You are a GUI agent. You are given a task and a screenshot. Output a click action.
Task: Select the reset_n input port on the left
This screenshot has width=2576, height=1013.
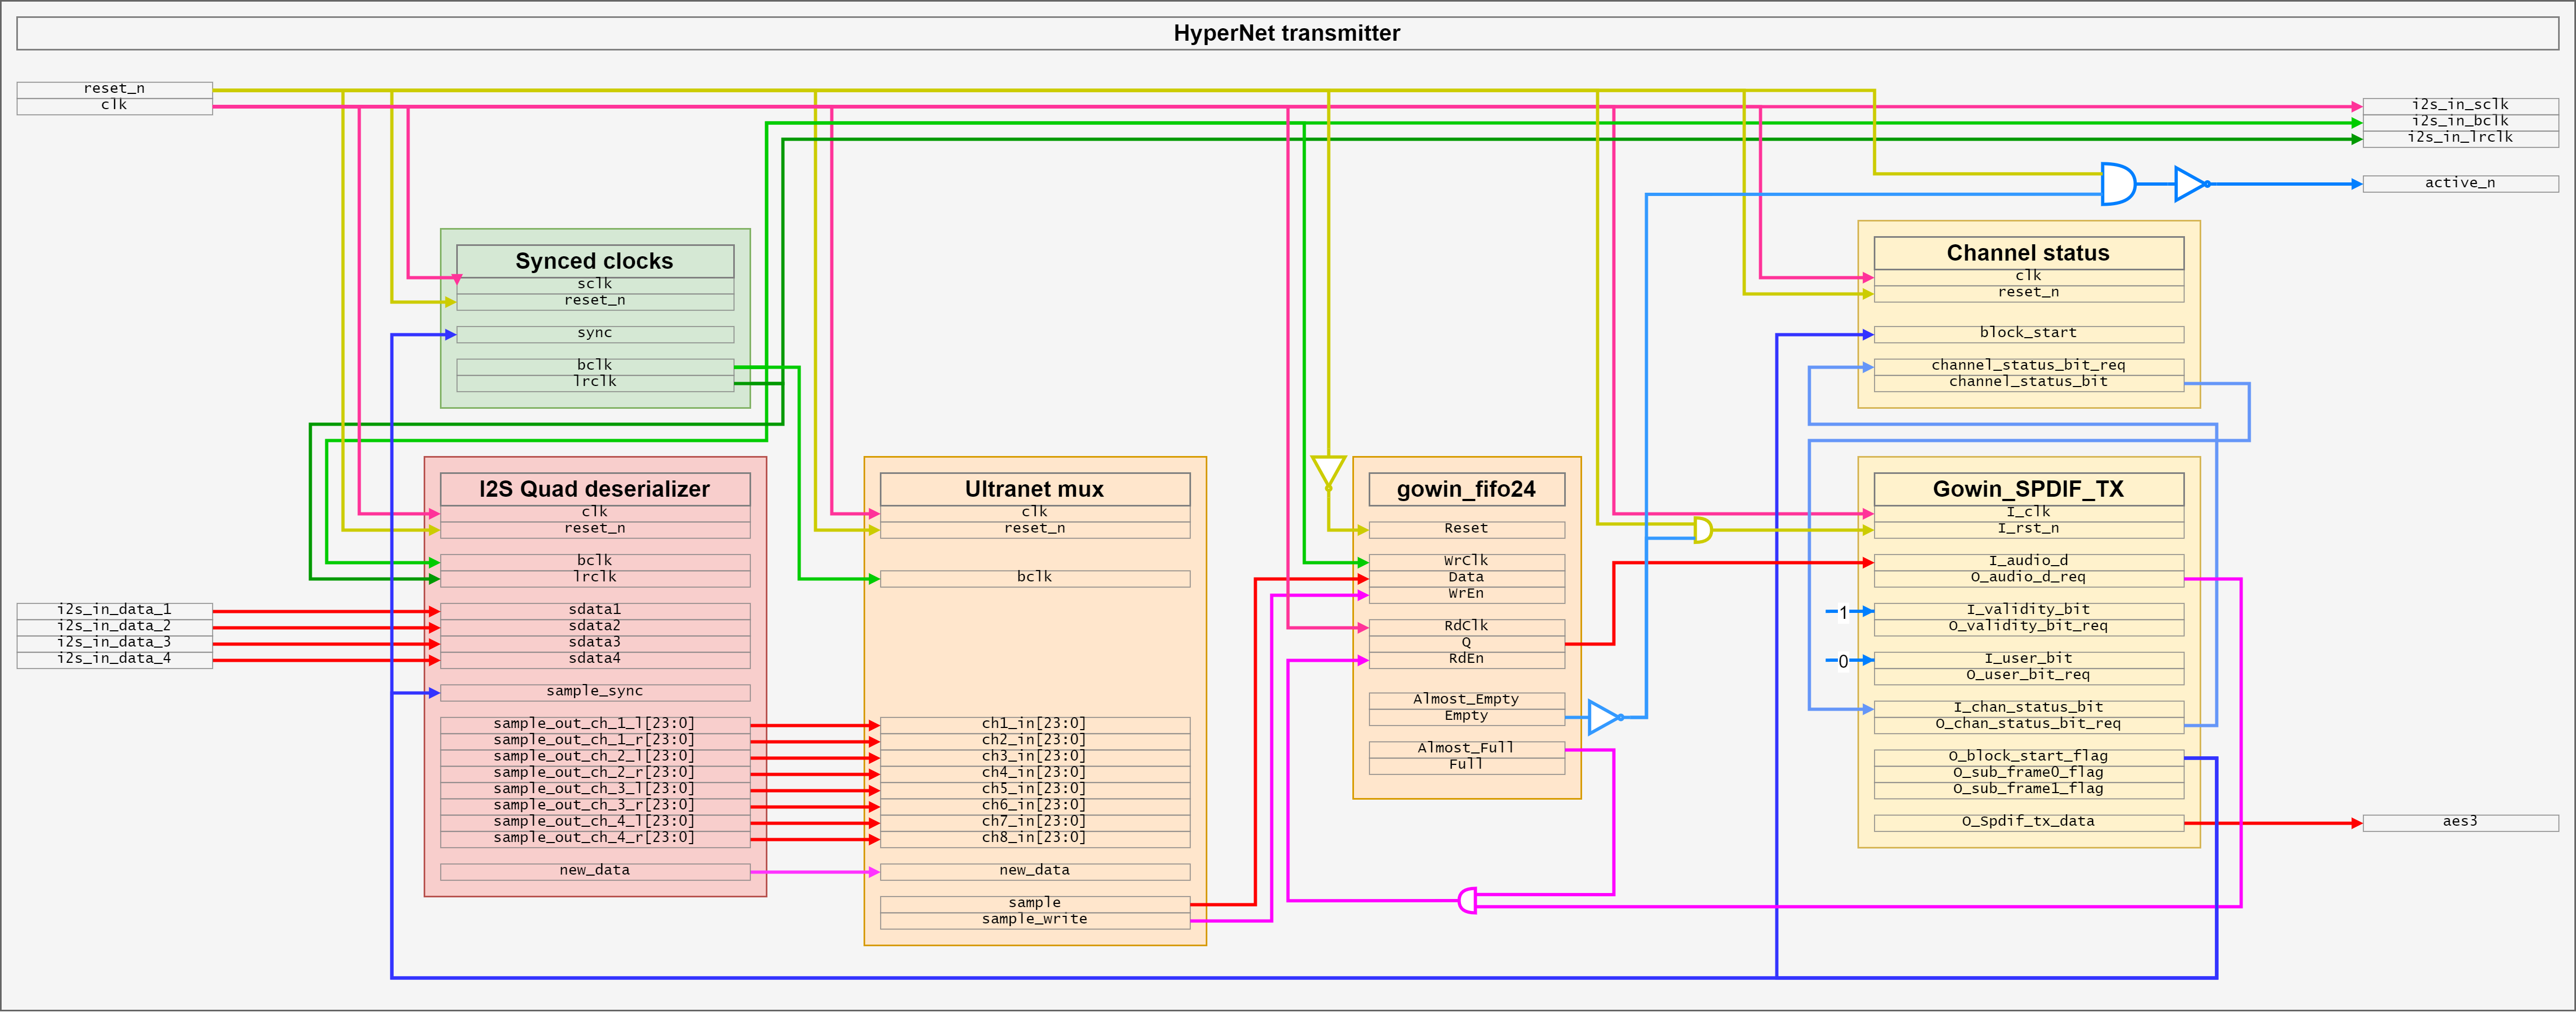point(114,89)
